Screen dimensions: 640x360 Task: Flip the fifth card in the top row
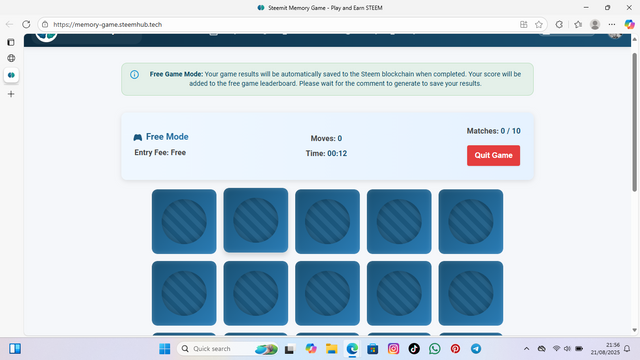click(x=471, y=221)
